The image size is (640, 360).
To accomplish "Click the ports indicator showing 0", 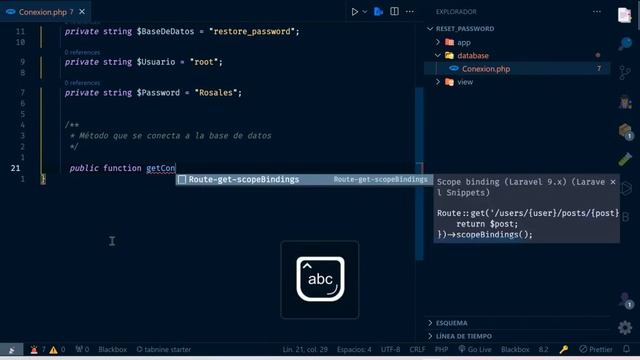I will (82, 349).
